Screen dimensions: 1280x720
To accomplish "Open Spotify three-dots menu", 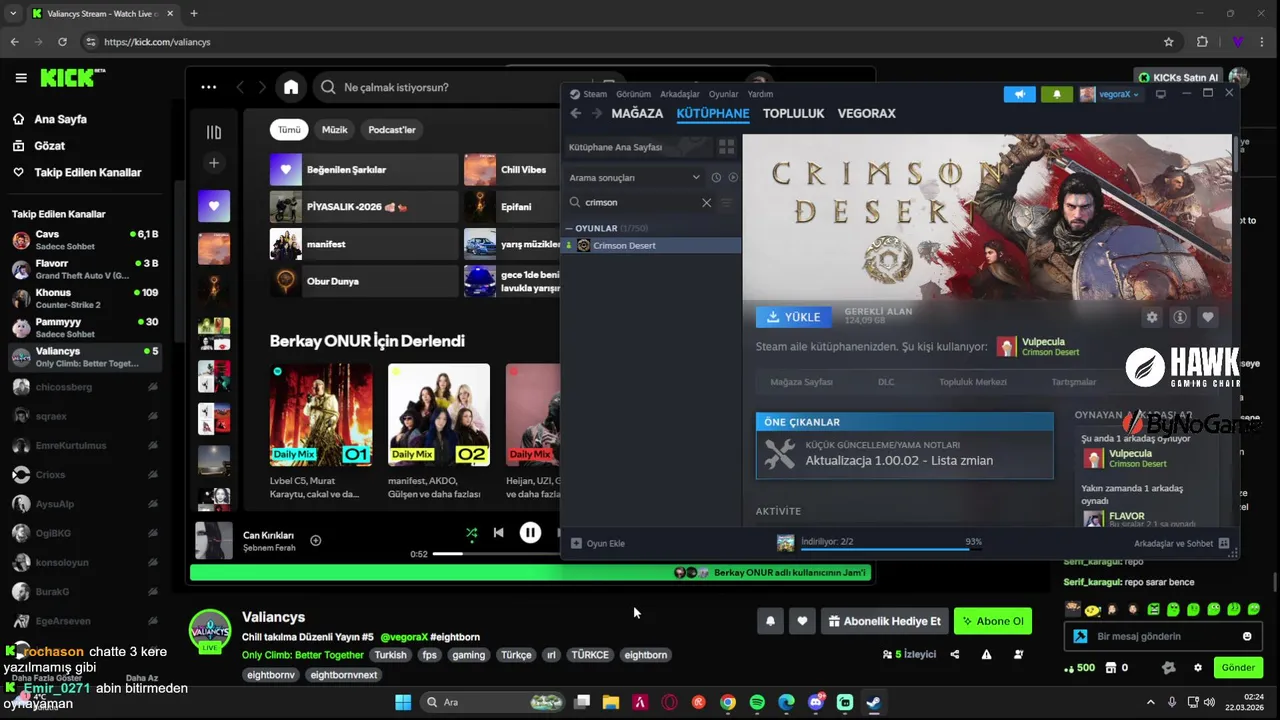I will pyautogui.click(x=208, y=87).
